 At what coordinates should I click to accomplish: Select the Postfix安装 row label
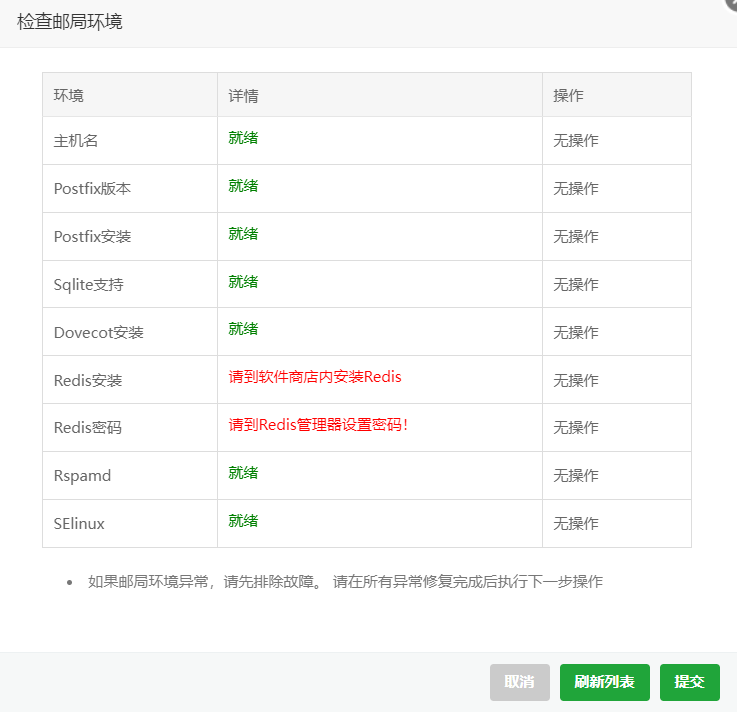click(92, 236)
